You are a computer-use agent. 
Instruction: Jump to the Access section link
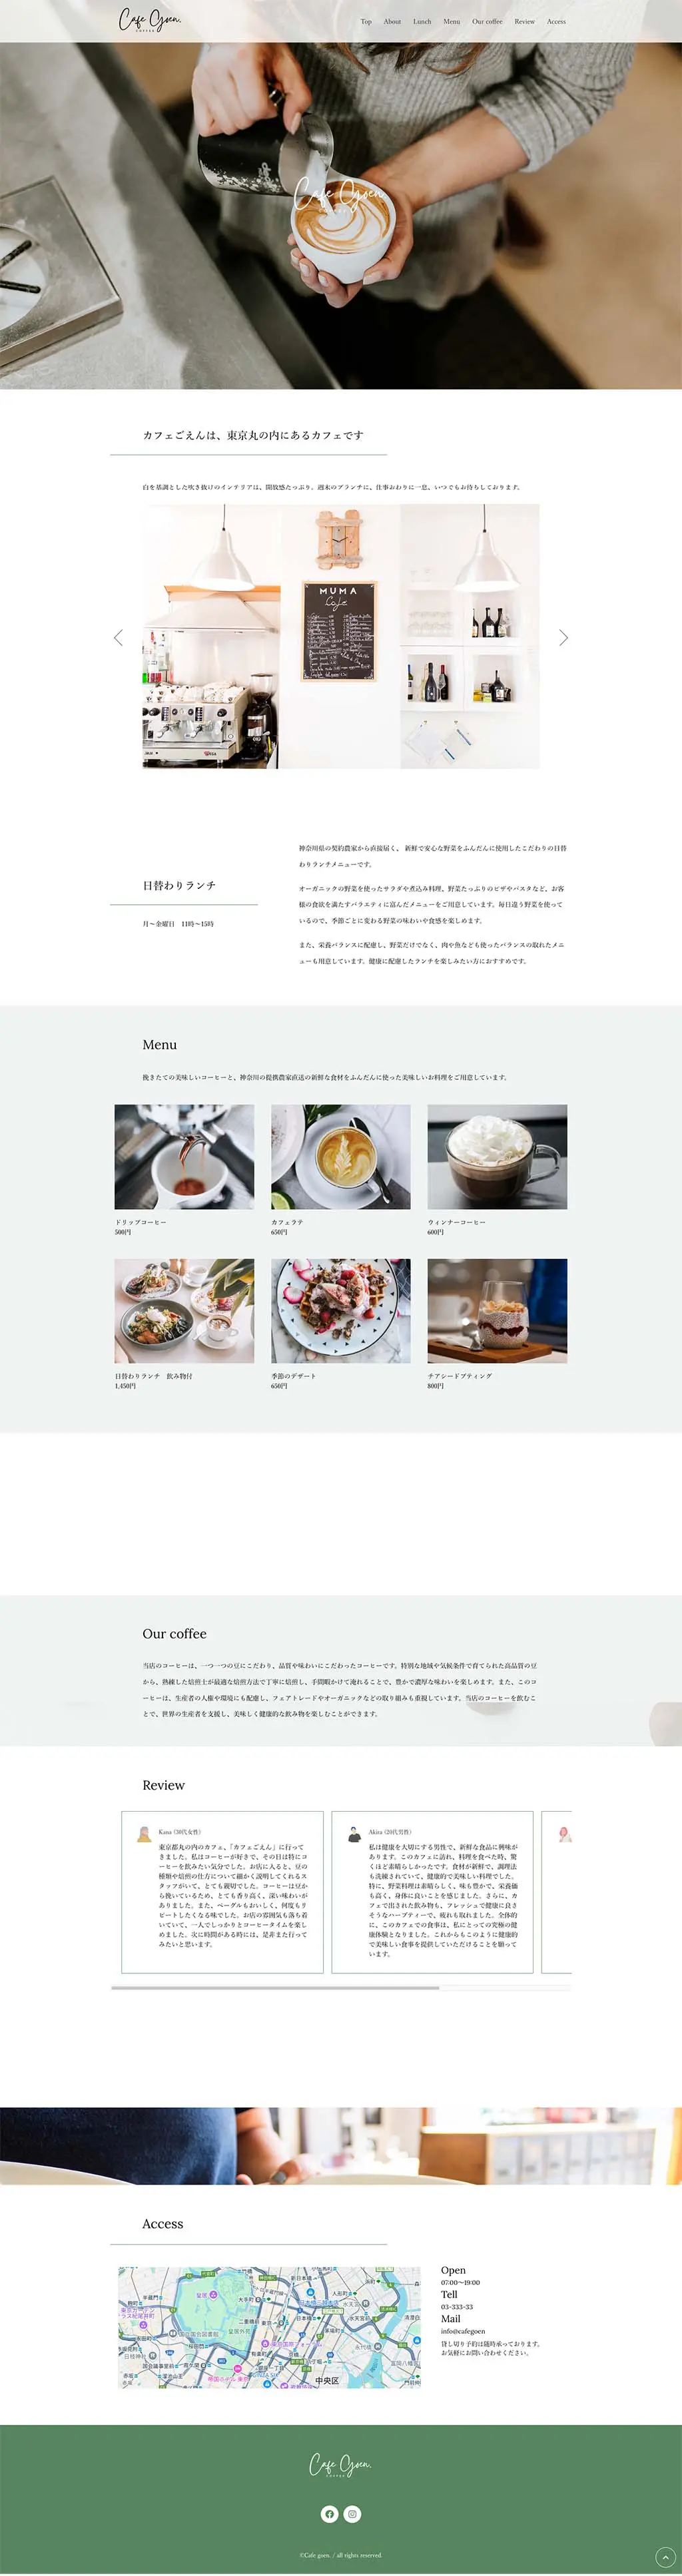pos(556,21)
